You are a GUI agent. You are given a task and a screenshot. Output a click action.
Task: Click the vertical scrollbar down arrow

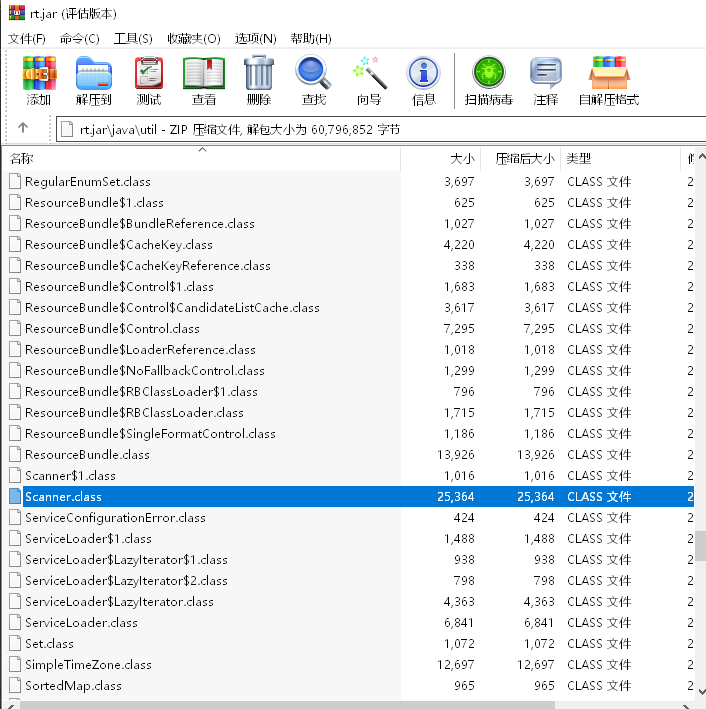(701, 692)
